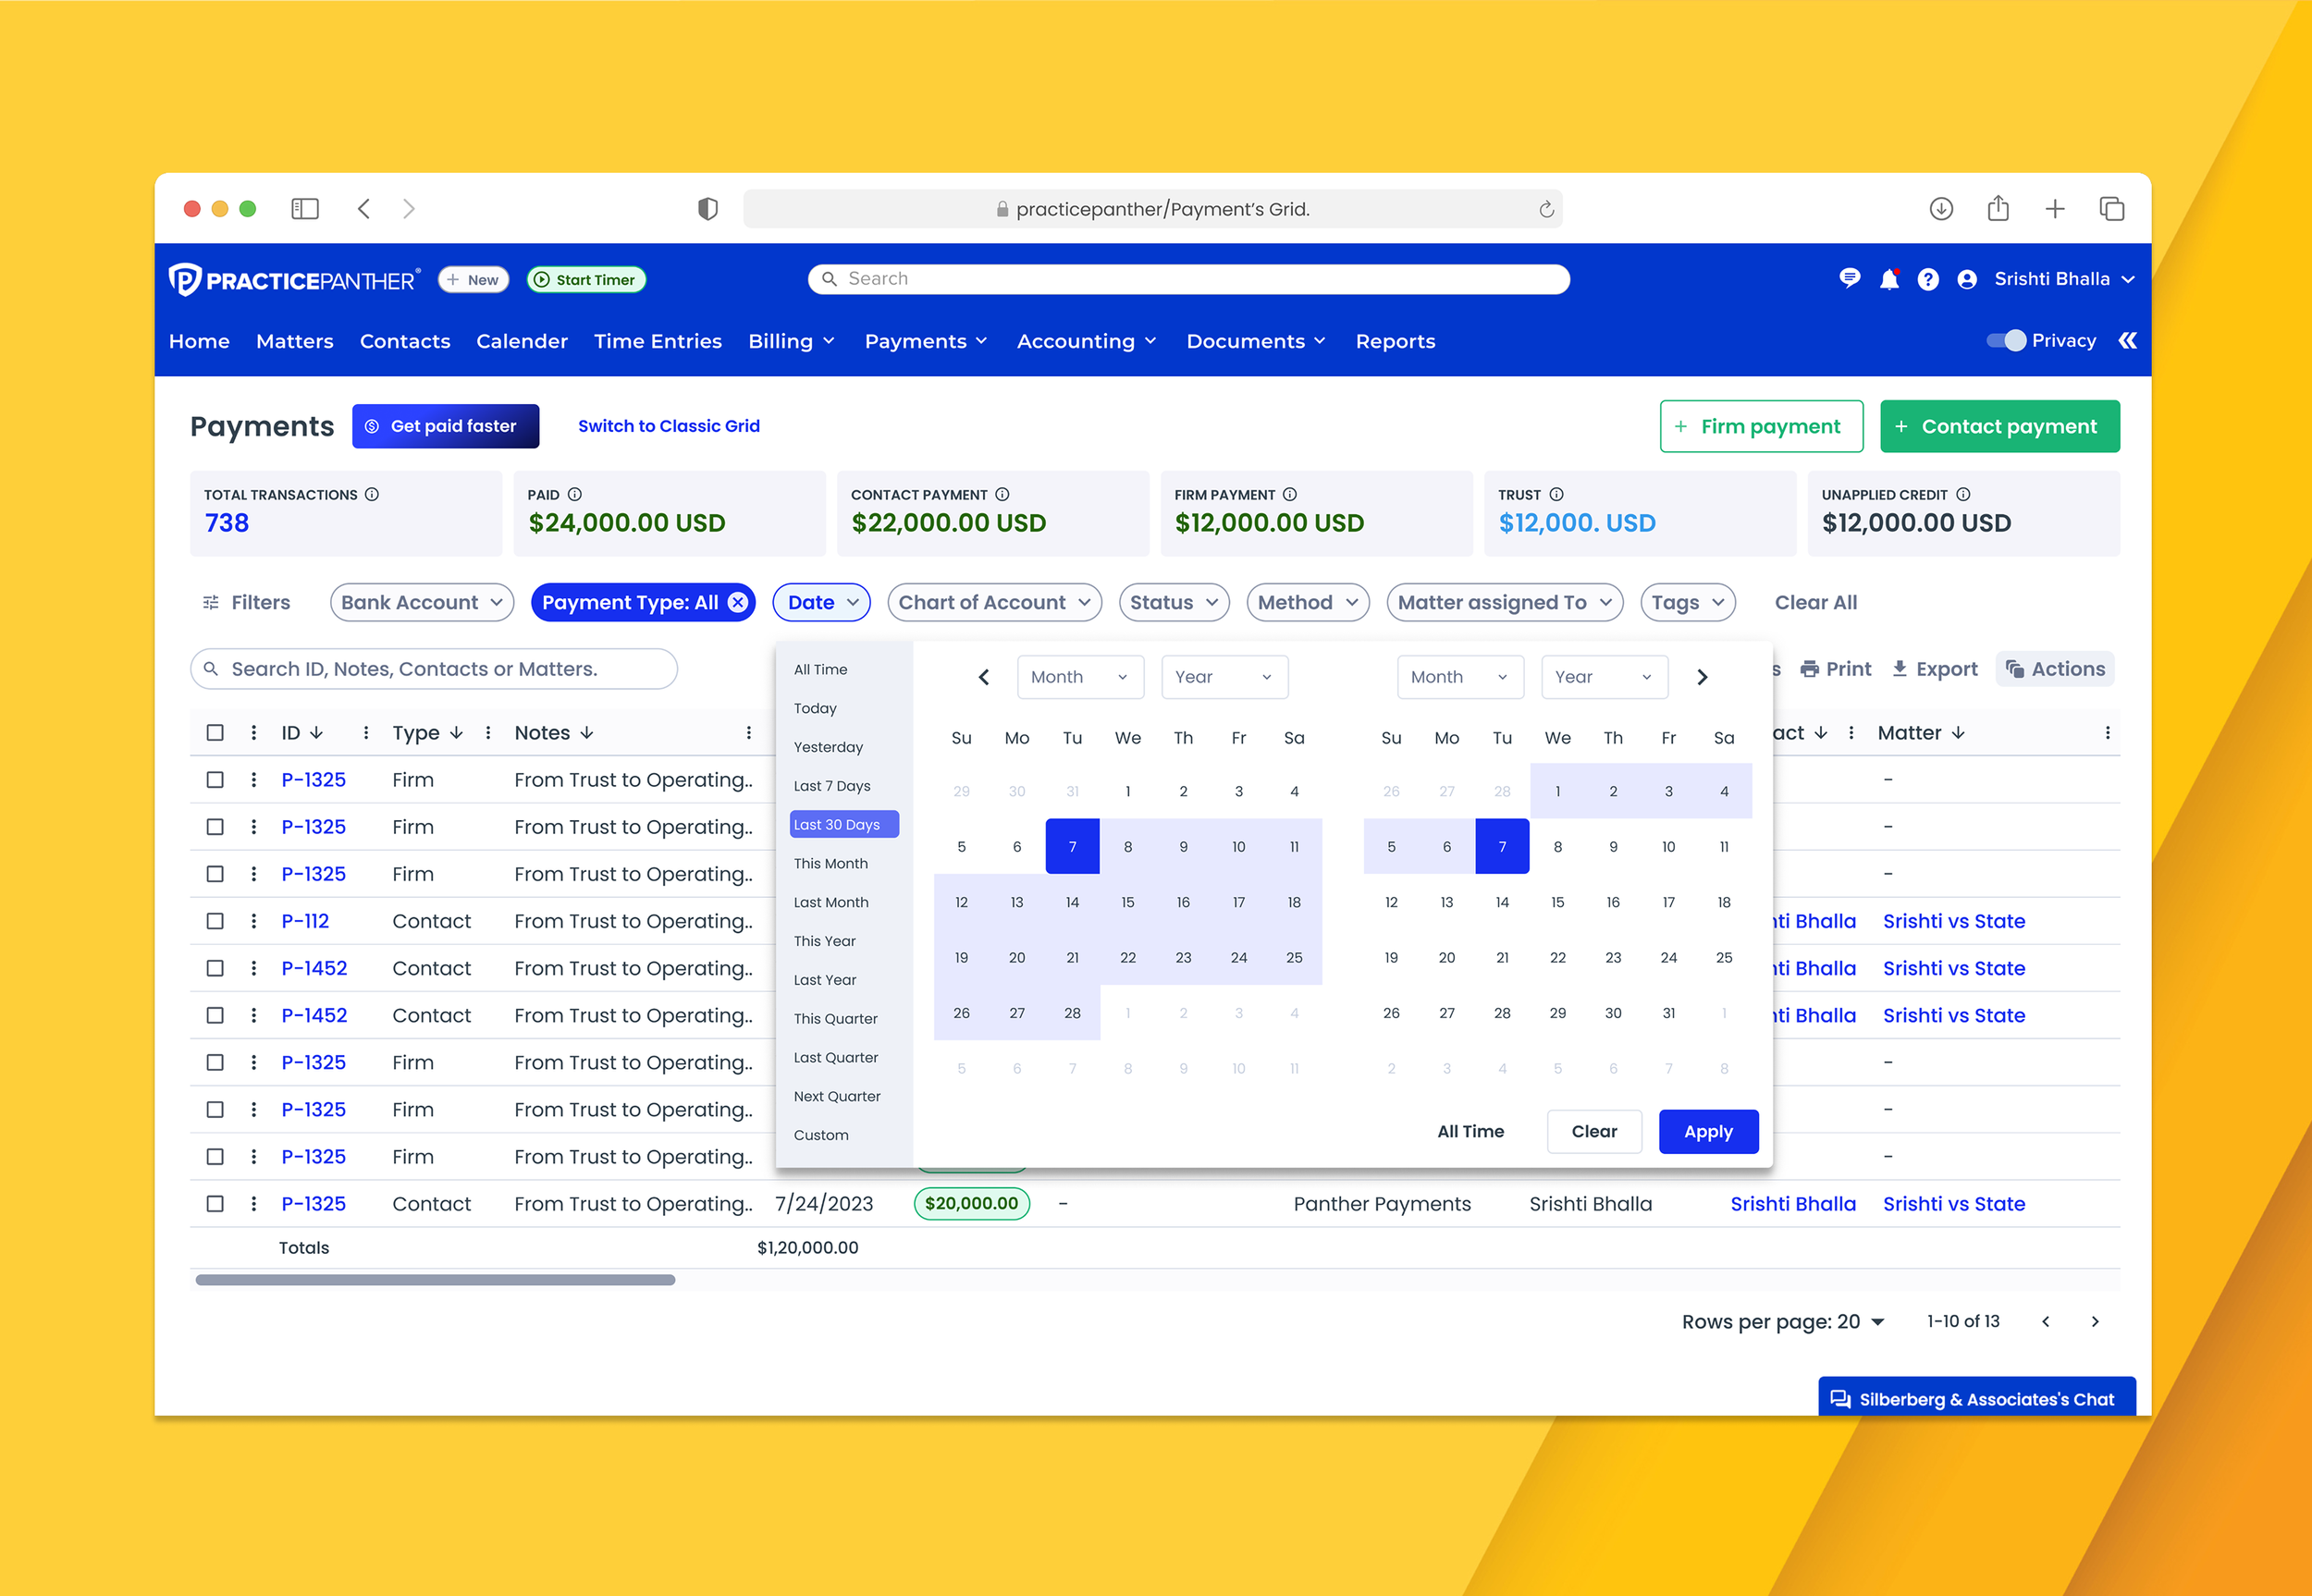Collapse navigation with double chevron icon
The image size is (2312, 1596).
pyautogui.click(x=2128, y=341)
